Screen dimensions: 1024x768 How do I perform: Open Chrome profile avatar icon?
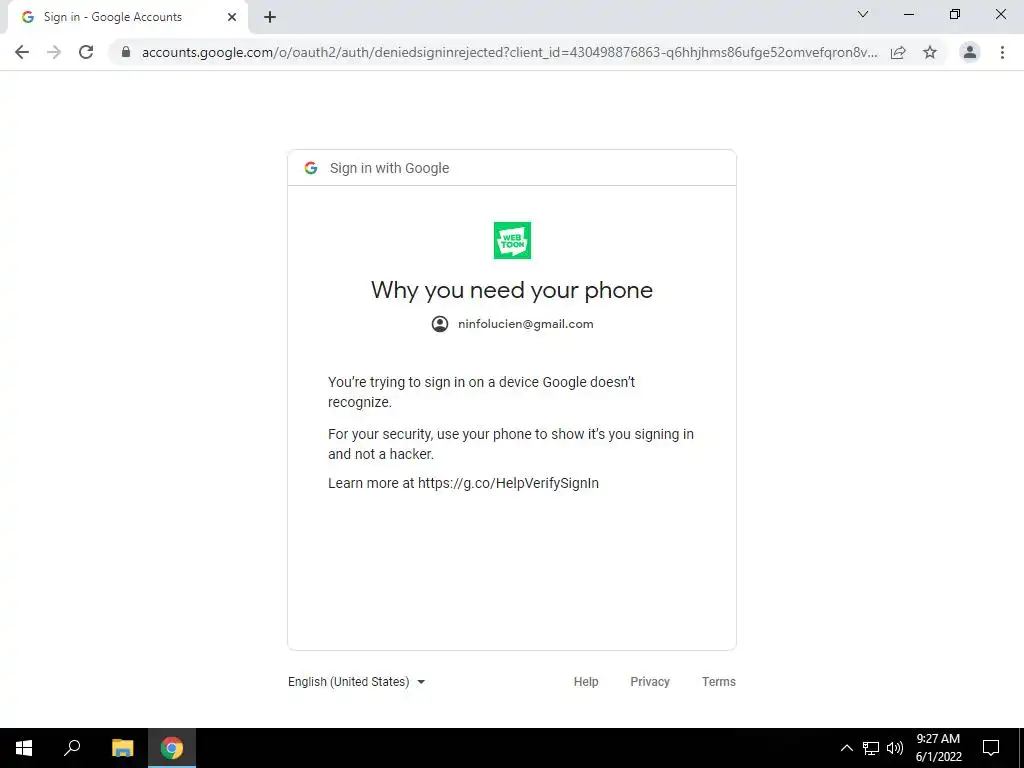point(970,52)
